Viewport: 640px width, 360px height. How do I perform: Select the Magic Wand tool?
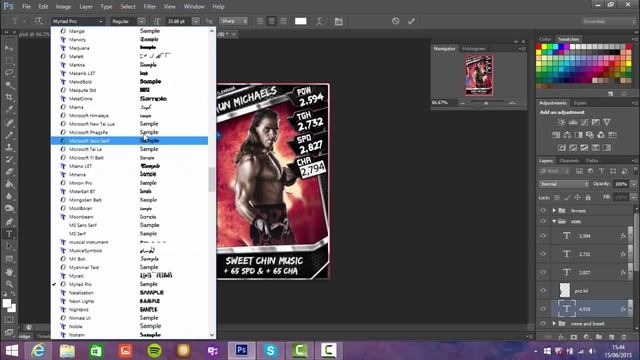9,85
